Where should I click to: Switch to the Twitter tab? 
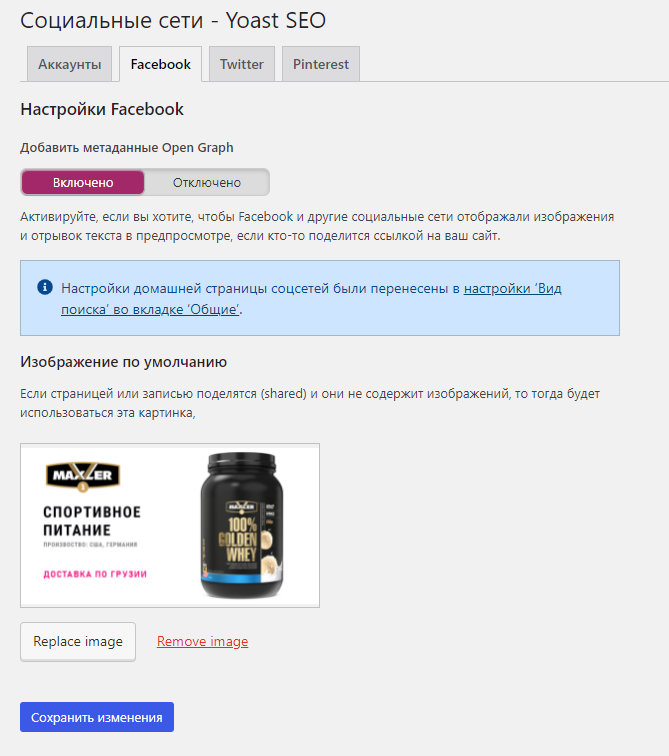[x=241, y=64]
